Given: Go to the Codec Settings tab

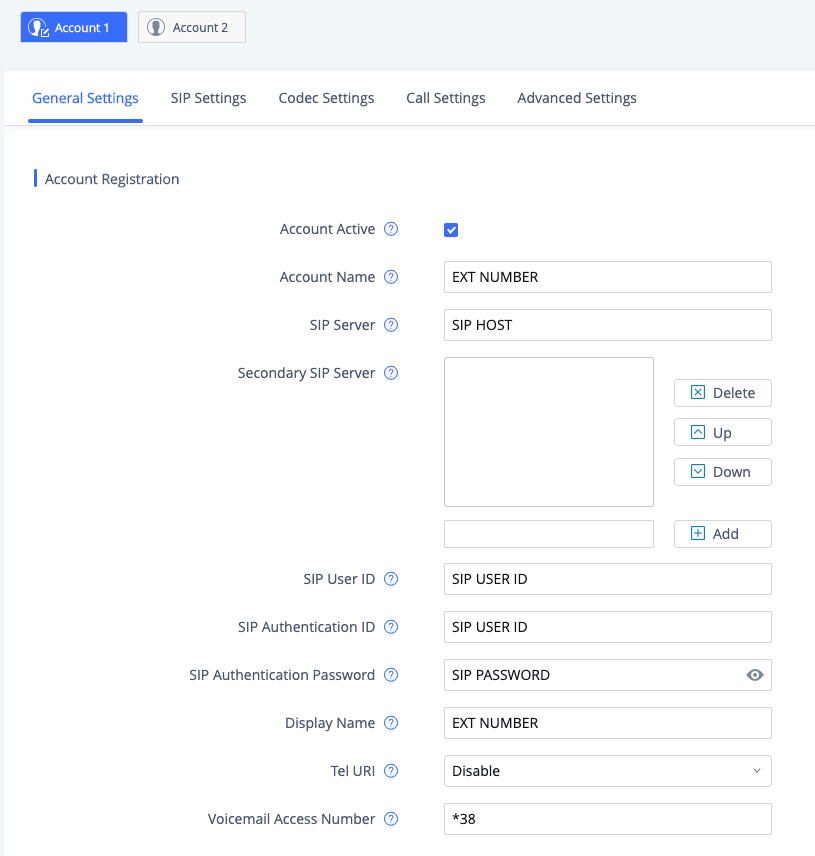Looking at the screenshot, I should click(326, 98).
